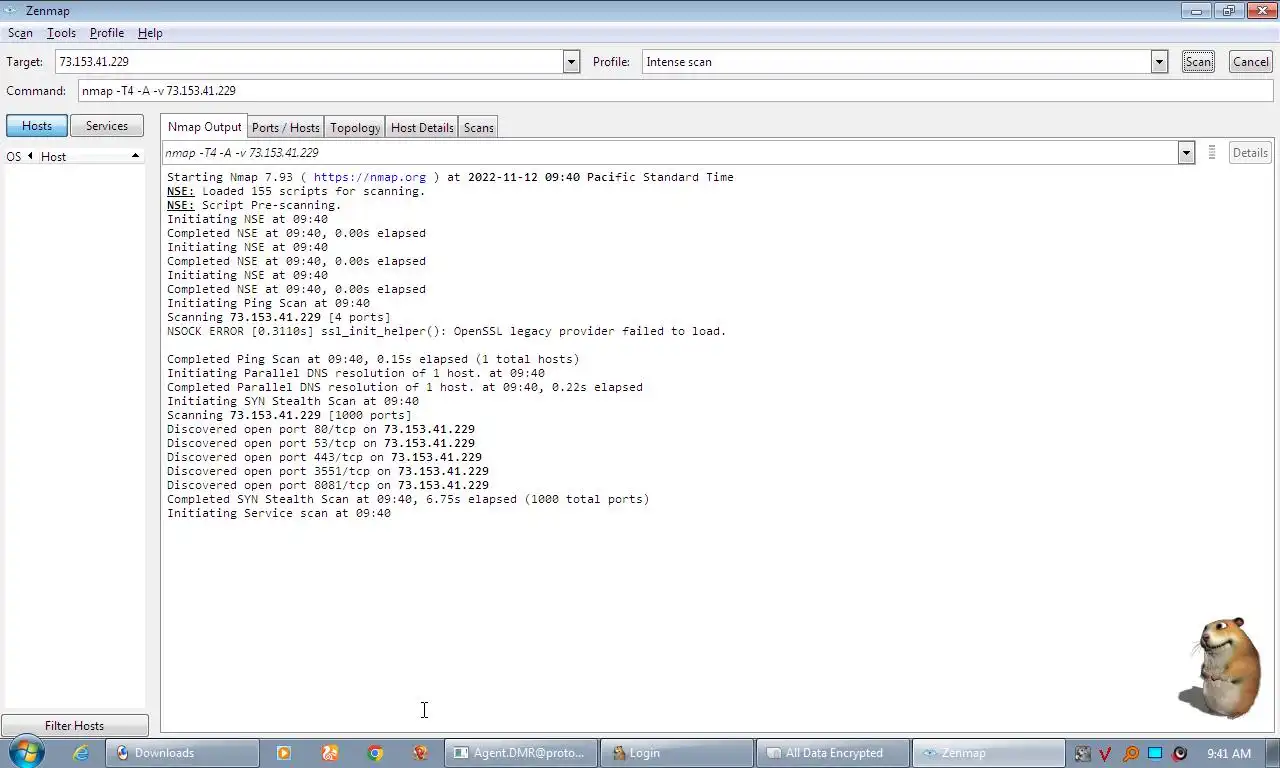1280x768 pixels.
Task: Click the output list-options icon beside Details
Action: (x=1211, y=153)
